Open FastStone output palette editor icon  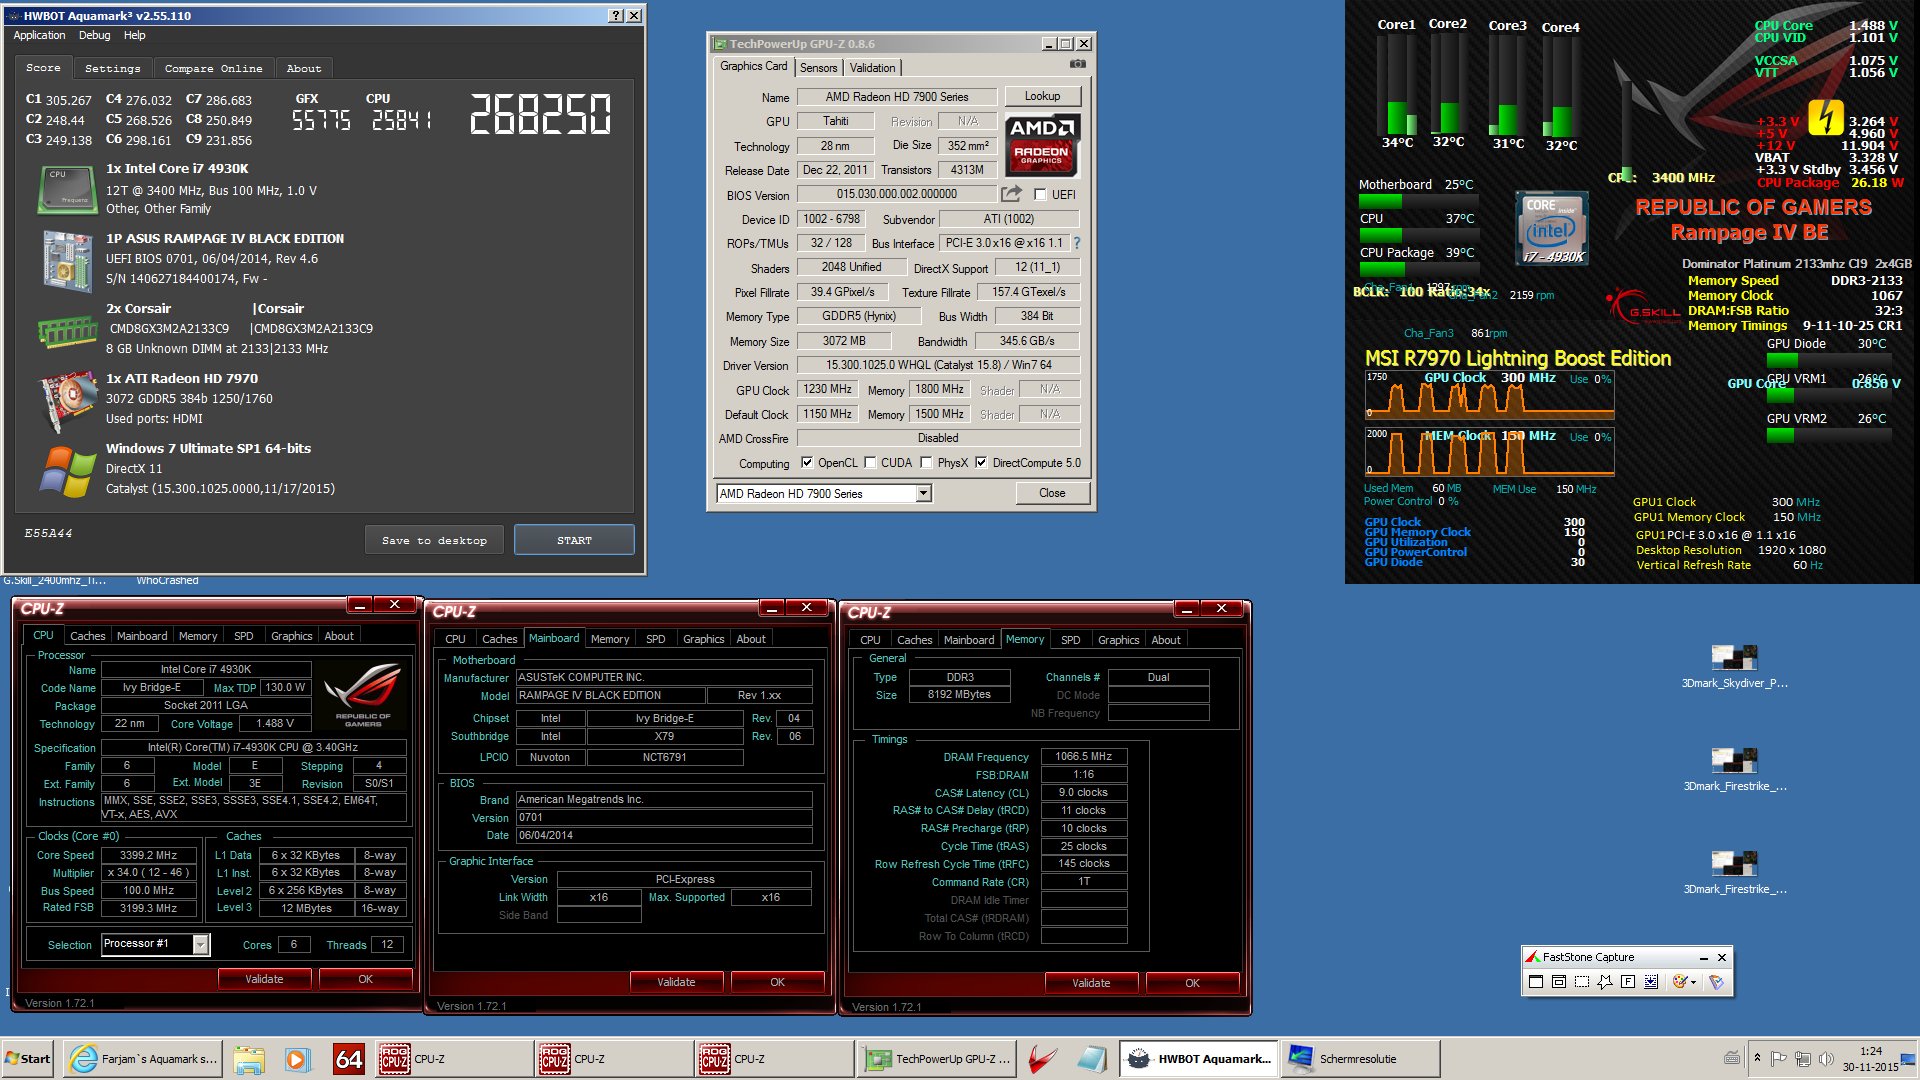point(1679,982)
